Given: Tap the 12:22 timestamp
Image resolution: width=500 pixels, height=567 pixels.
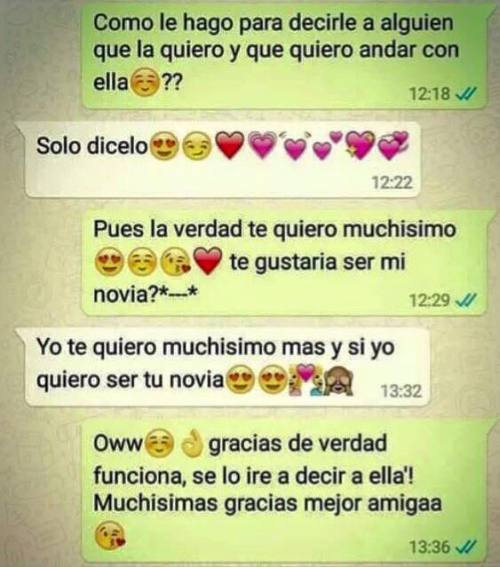Looking at the screenshot, I should click(392, 183).
